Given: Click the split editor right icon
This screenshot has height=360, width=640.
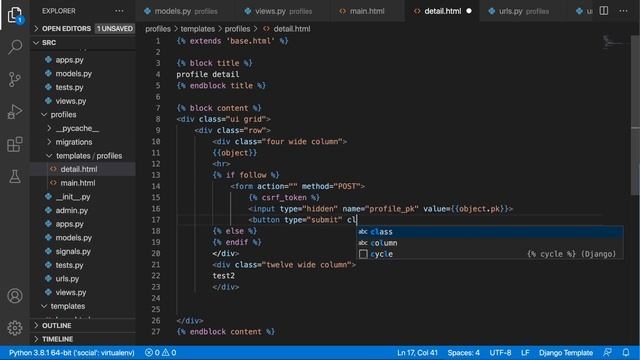Looking at the screenshot, I should (x=604, y=11).
